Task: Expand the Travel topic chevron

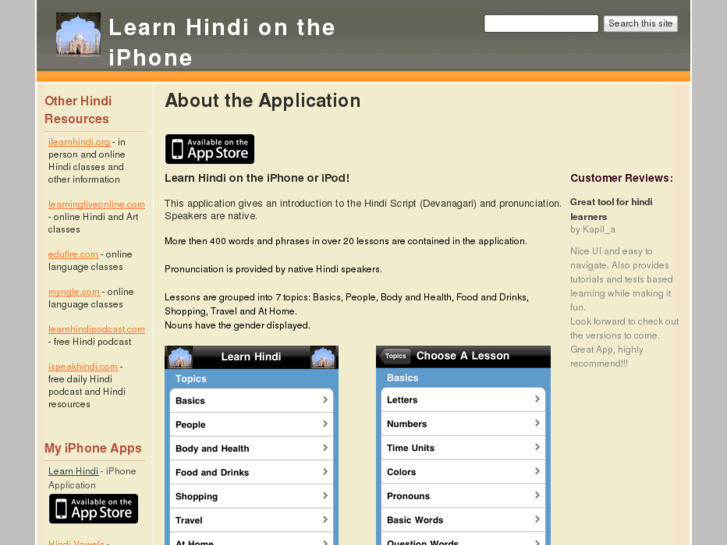Action: (325, 520)
